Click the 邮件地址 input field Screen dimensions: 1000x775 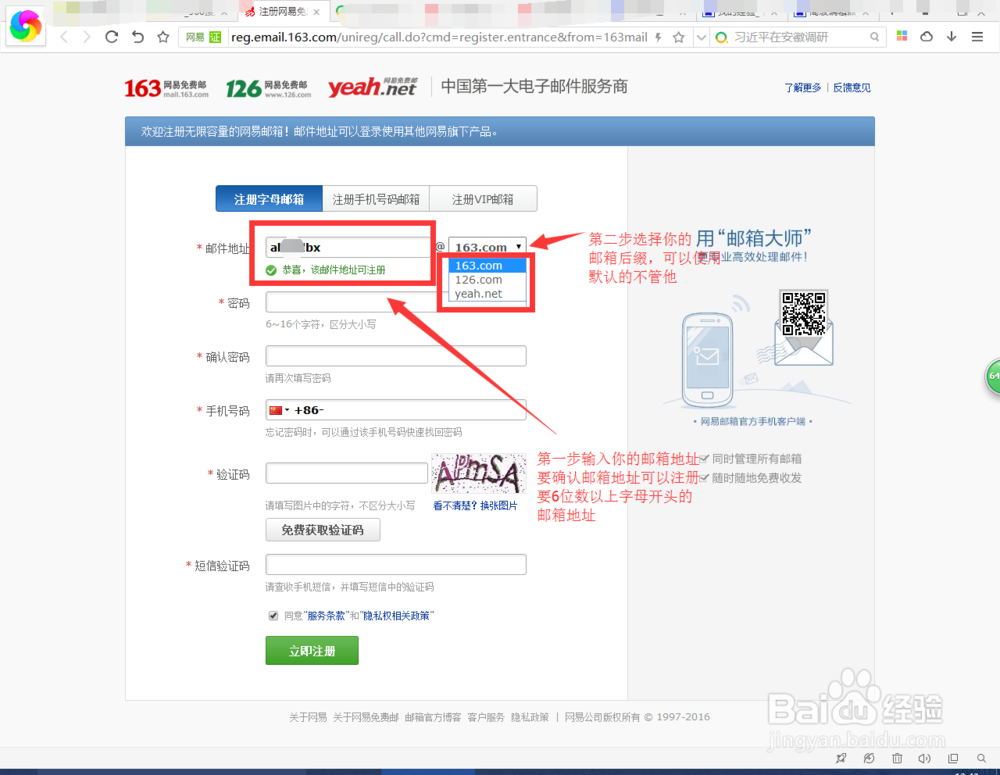[348, 247]
